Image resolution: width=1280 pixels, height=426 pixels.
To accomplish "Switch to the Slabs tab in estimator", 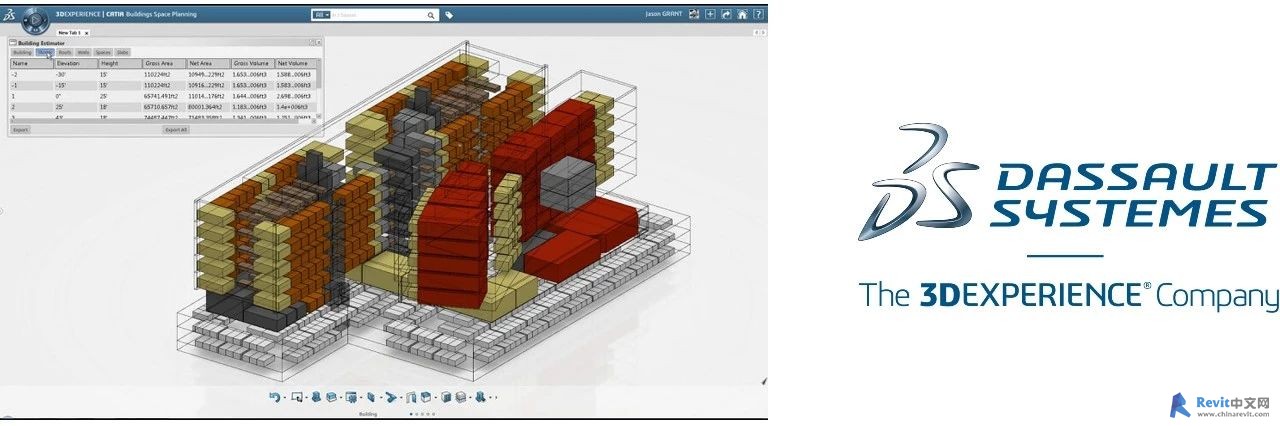I will click(x=122, y=52).
